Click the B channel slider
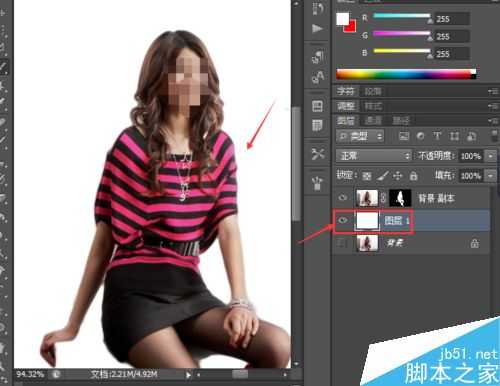This screenshot has width=500, height=386. point(402,51)
